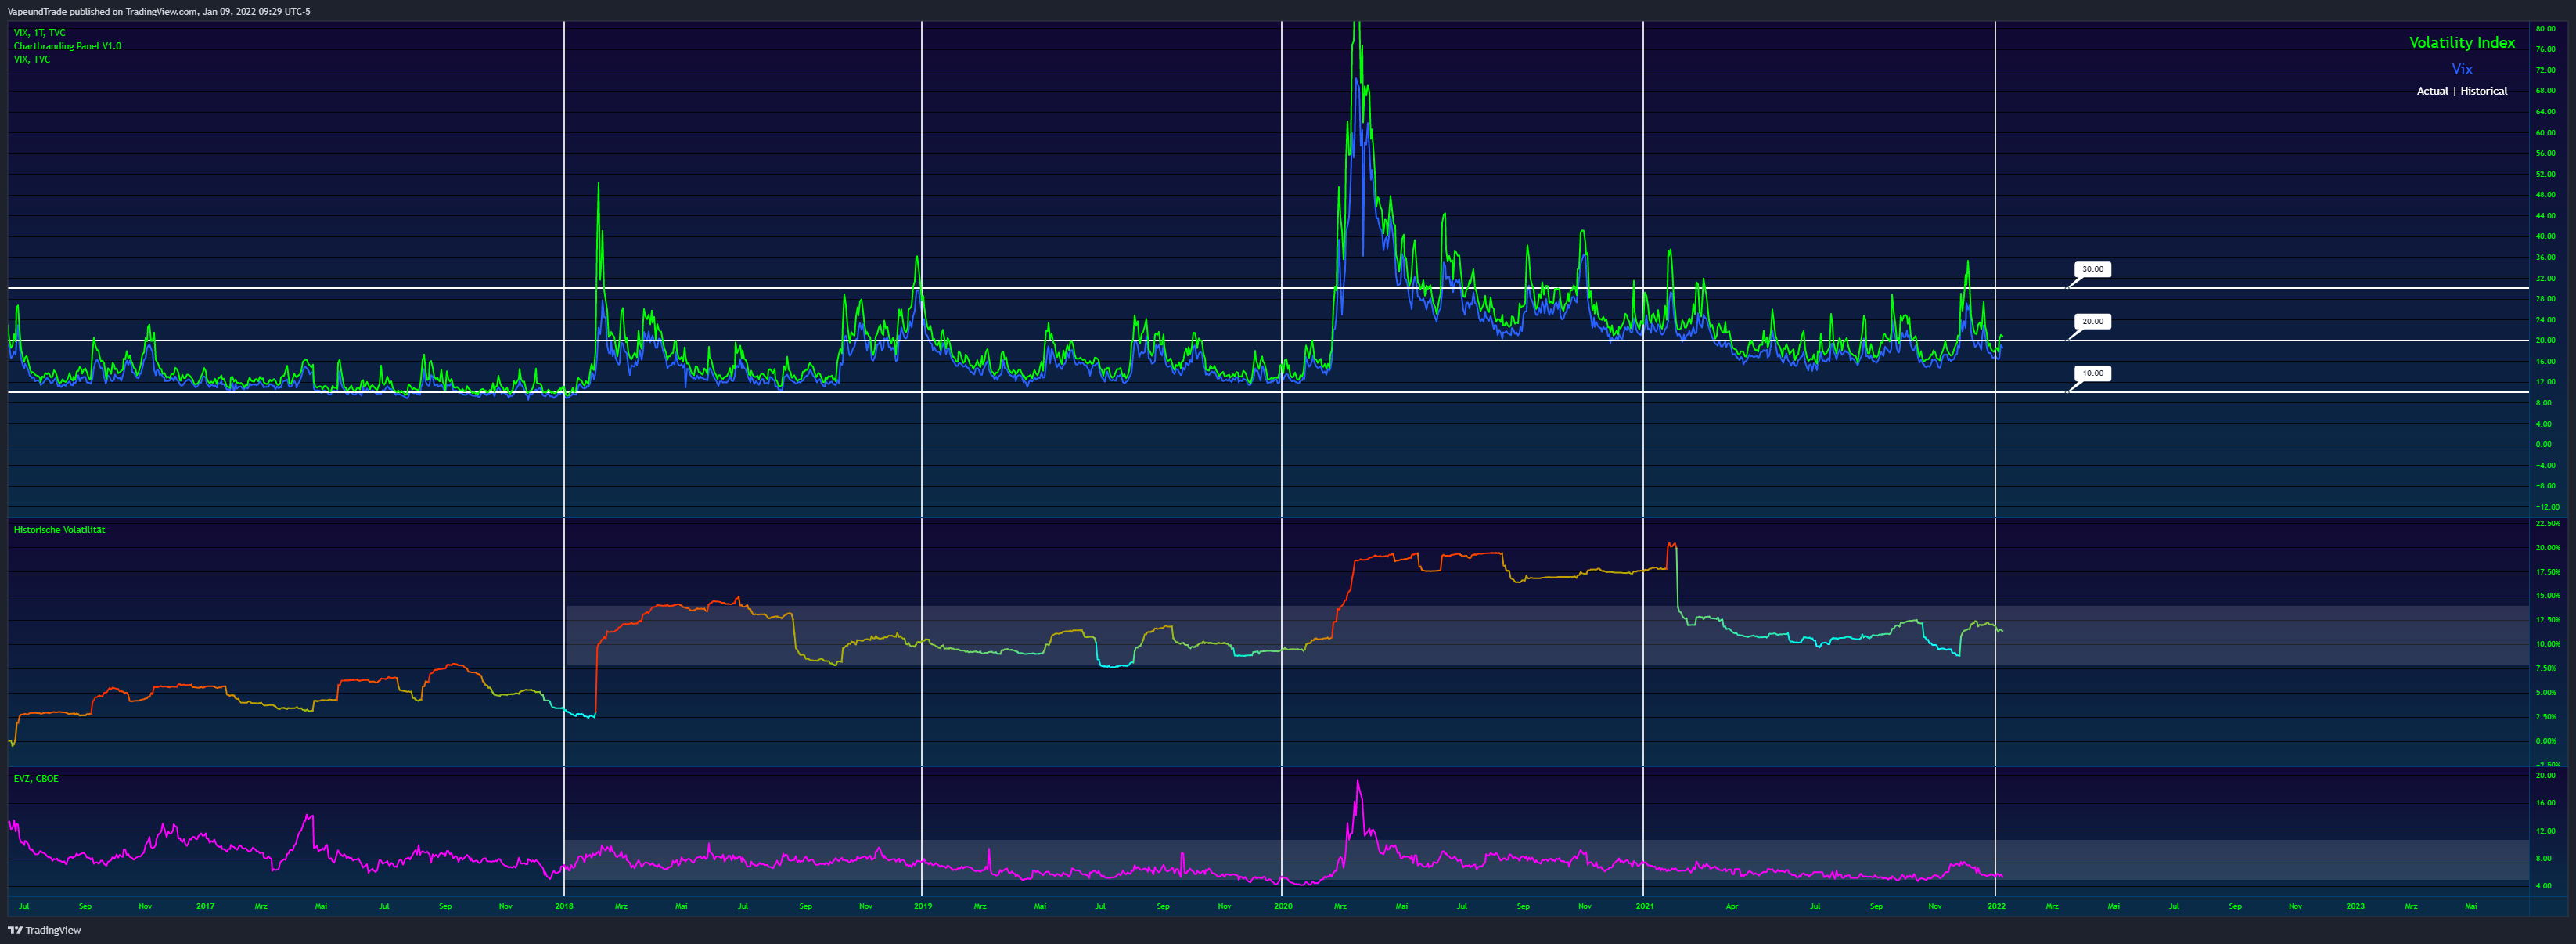The width and height of the screenshot is (2576, 944).
Task: Click the 22.50% value on volatility scale
Action: (2548, 523)
